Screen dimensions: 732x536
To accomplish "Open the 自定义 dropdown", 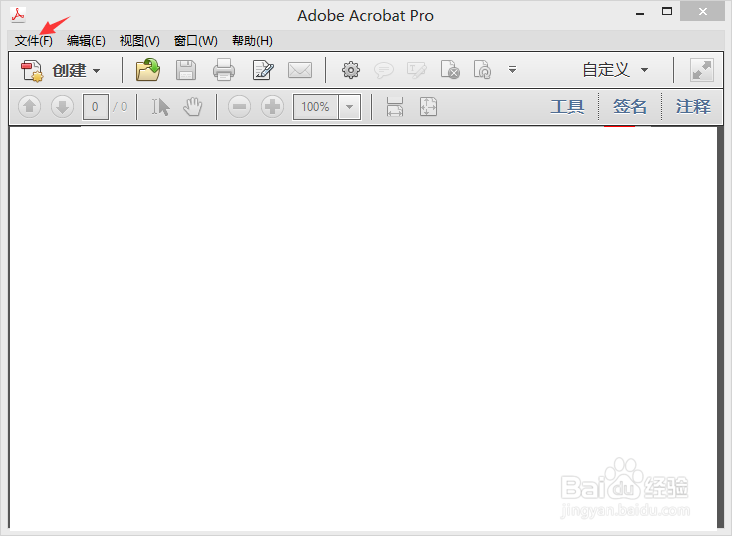I will tap(615, 70).
